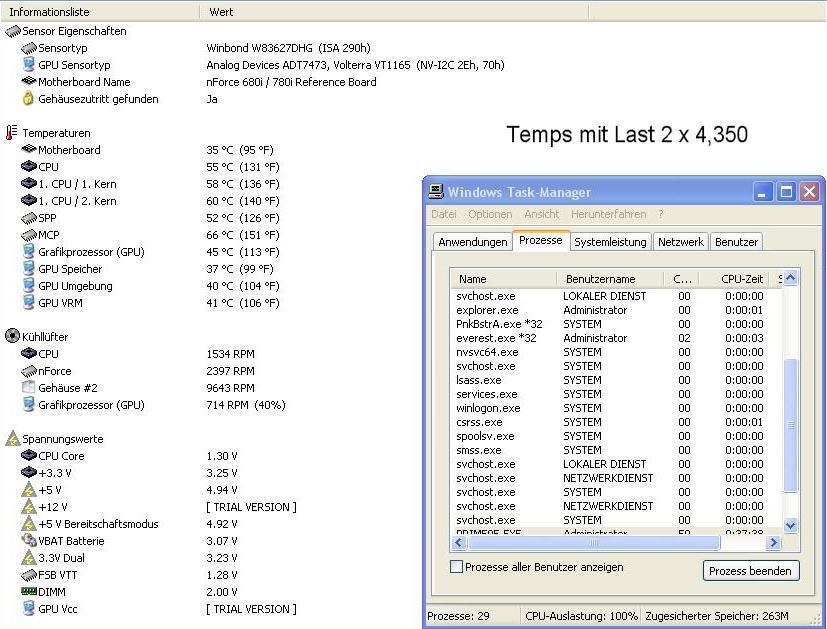Select the services.exe process
The height and width of the screenshot is (629, 827).
[616, 394]
